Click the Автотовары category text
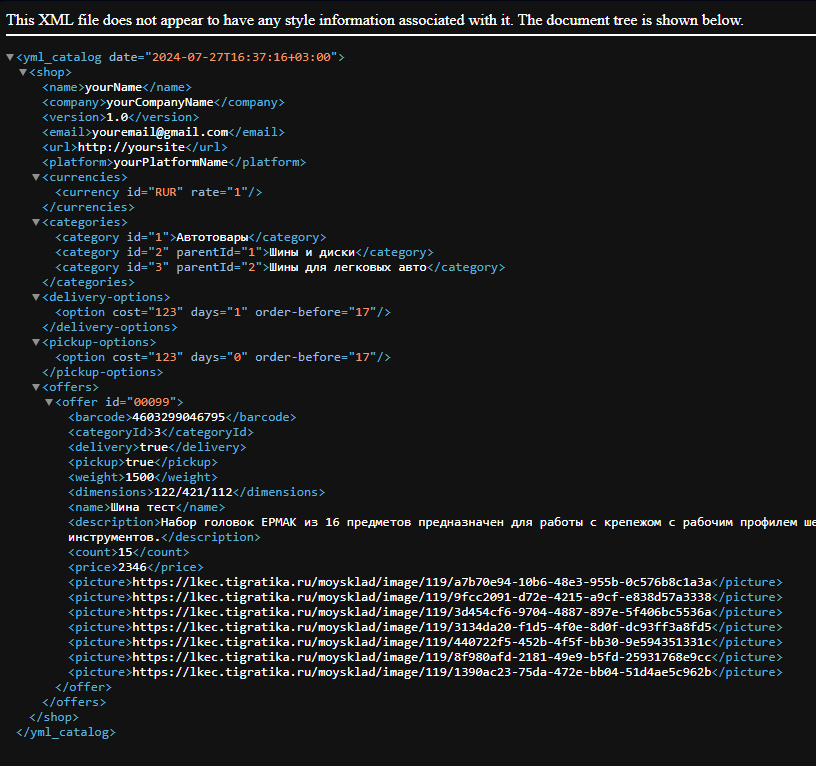This screenshot has width=816, height=766. [212, 237]
